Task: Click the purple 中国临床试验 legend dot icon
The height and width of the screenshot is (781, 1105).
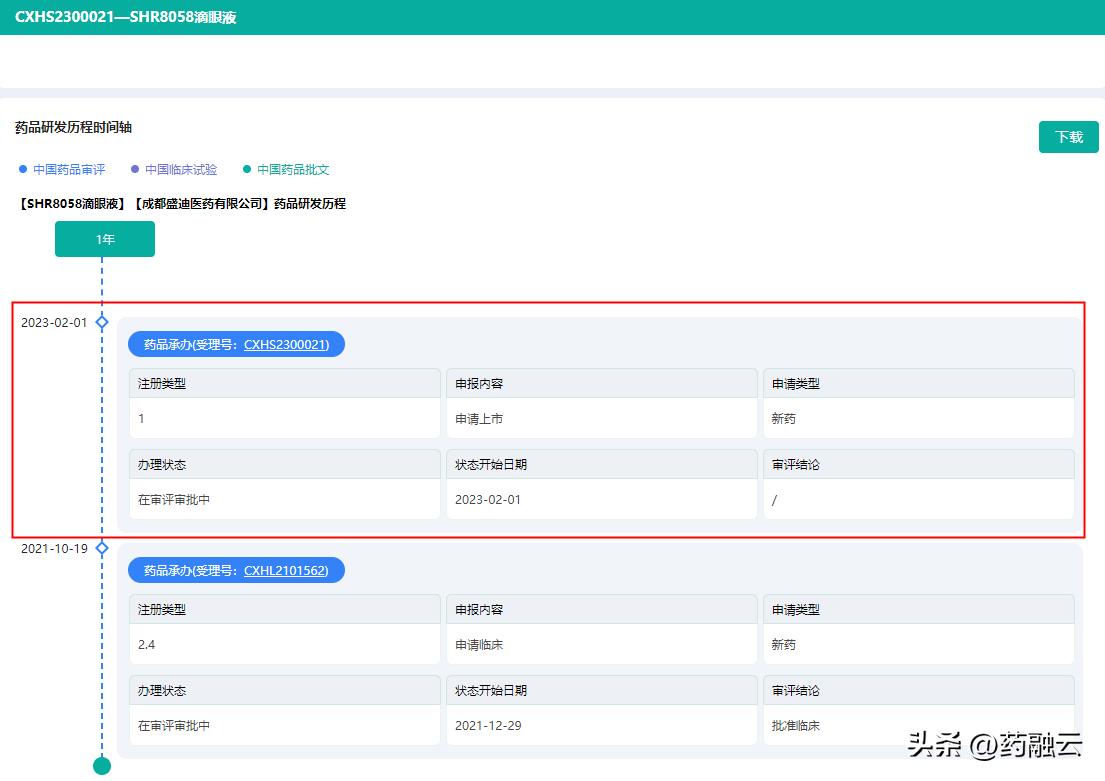Action: (x=134, y=169)
